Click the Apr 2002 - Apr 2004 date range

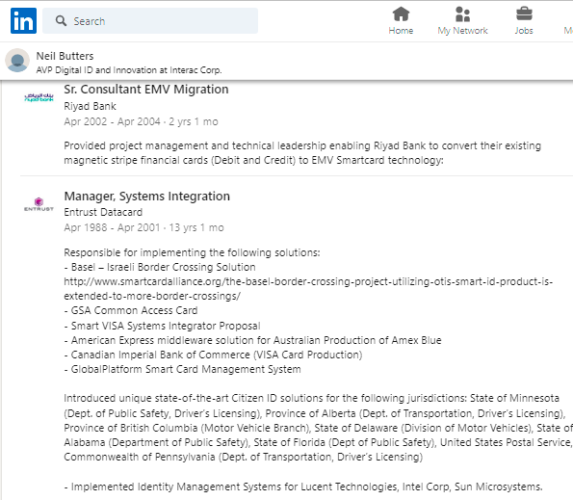tap(112, 121)
